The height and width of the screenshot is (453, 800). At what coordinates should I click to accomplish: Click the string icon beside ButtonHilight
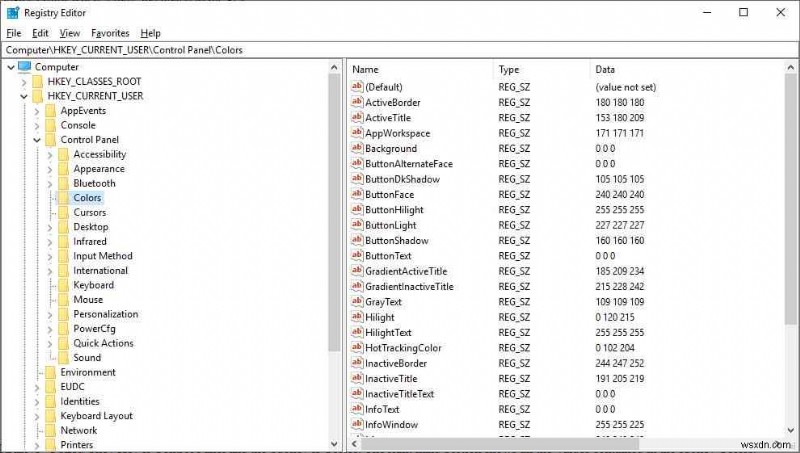(357, 209)
